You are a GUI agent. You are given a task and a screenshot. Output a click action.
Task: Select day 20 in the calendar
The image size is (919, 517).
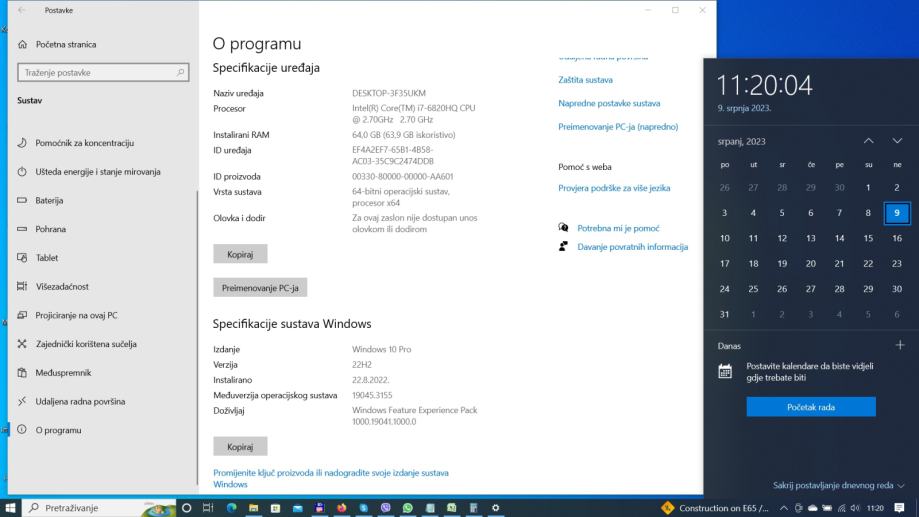coord(811,264)
